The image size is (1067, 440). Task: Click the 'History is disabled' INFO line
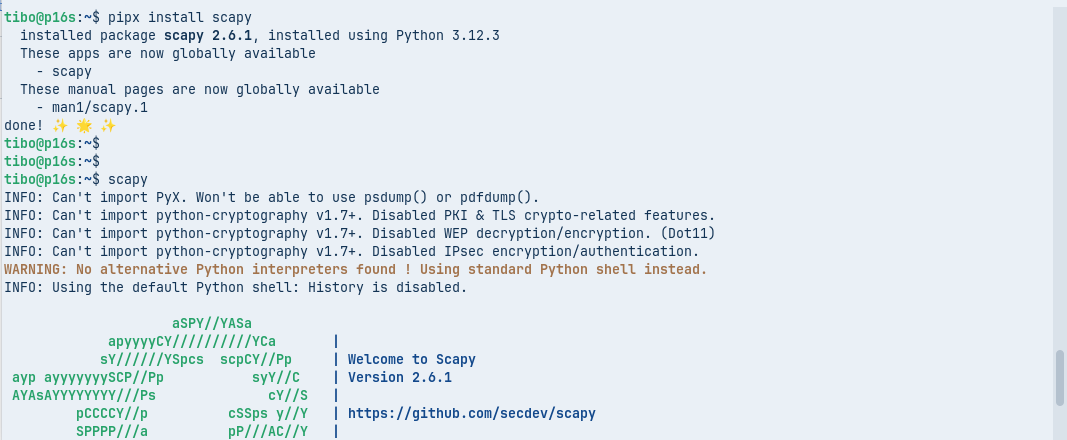235,287
